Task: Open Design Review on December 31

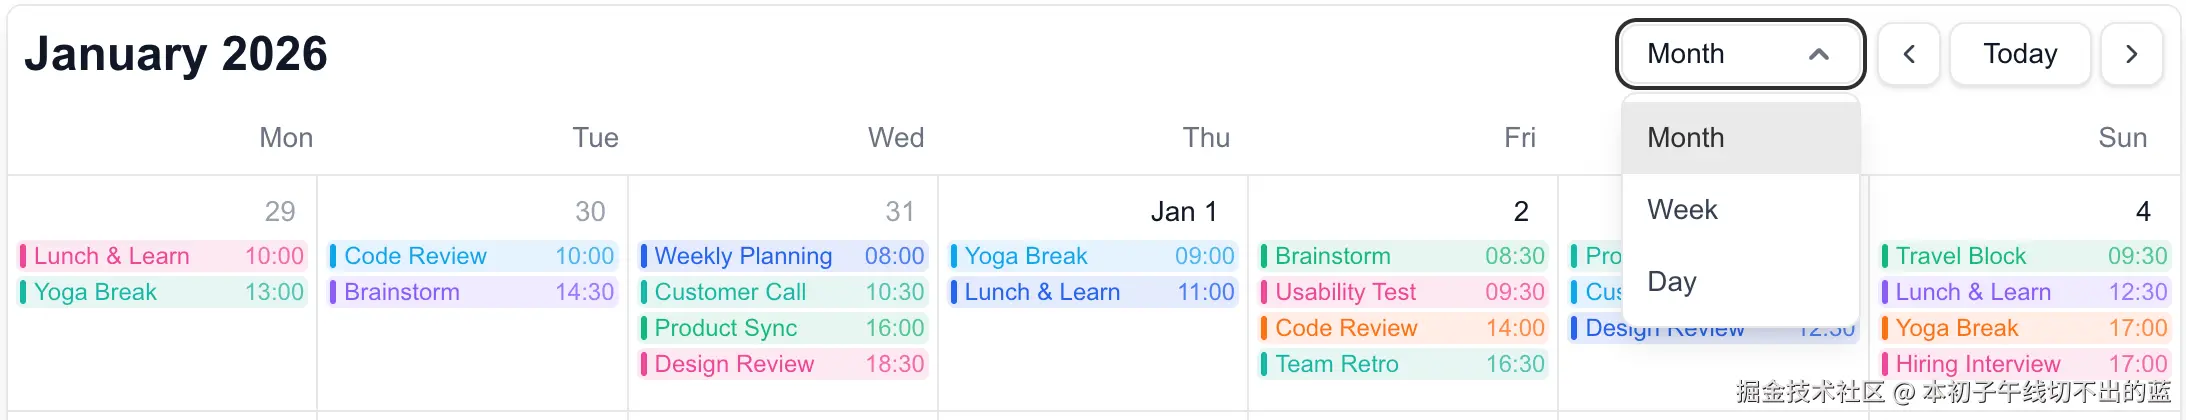Action: coord(783,364)
